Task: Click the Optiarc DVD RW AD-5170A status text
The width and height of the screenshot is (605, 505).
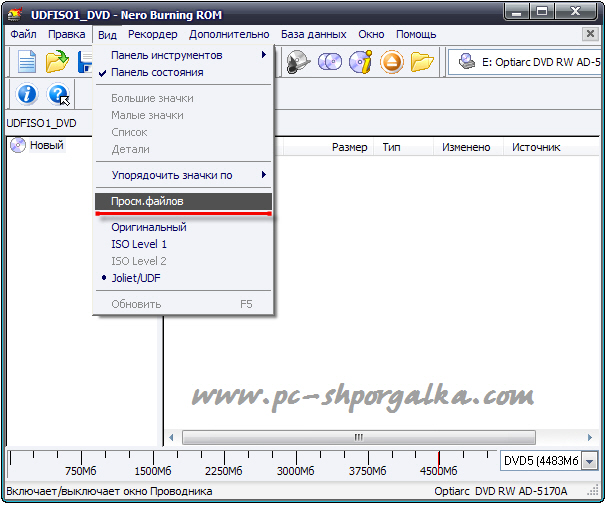Action: pyautogui.click(x=500, y=491)
